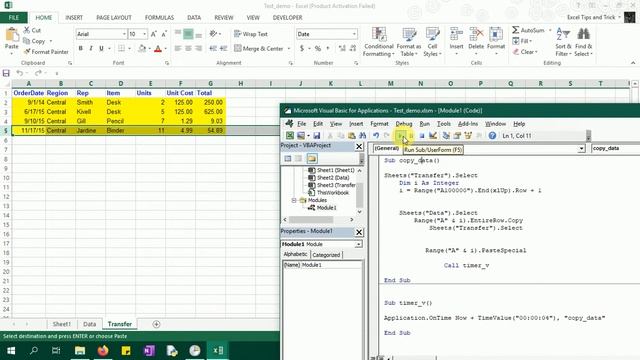Image resolution: width=640 pixels, height=360 pixels.
Task: Open the font size dropdown showing 10
Action: [144, 34]
